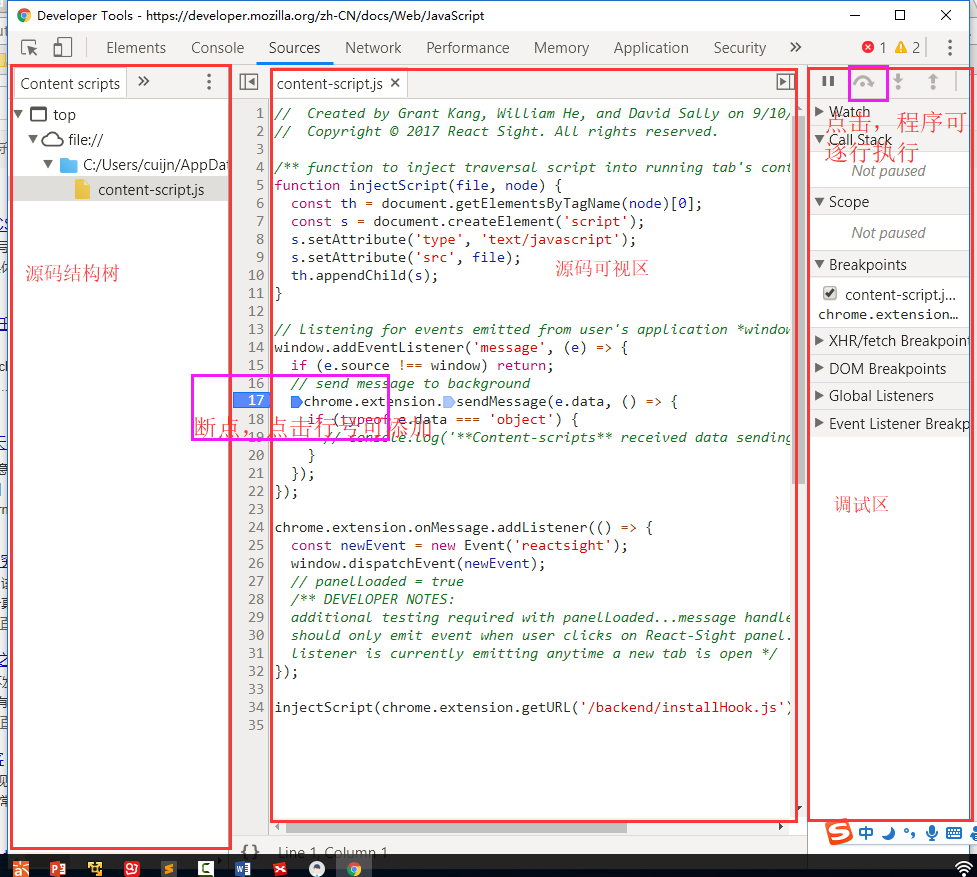Open Word from the taskbar

tap(243, 868)
